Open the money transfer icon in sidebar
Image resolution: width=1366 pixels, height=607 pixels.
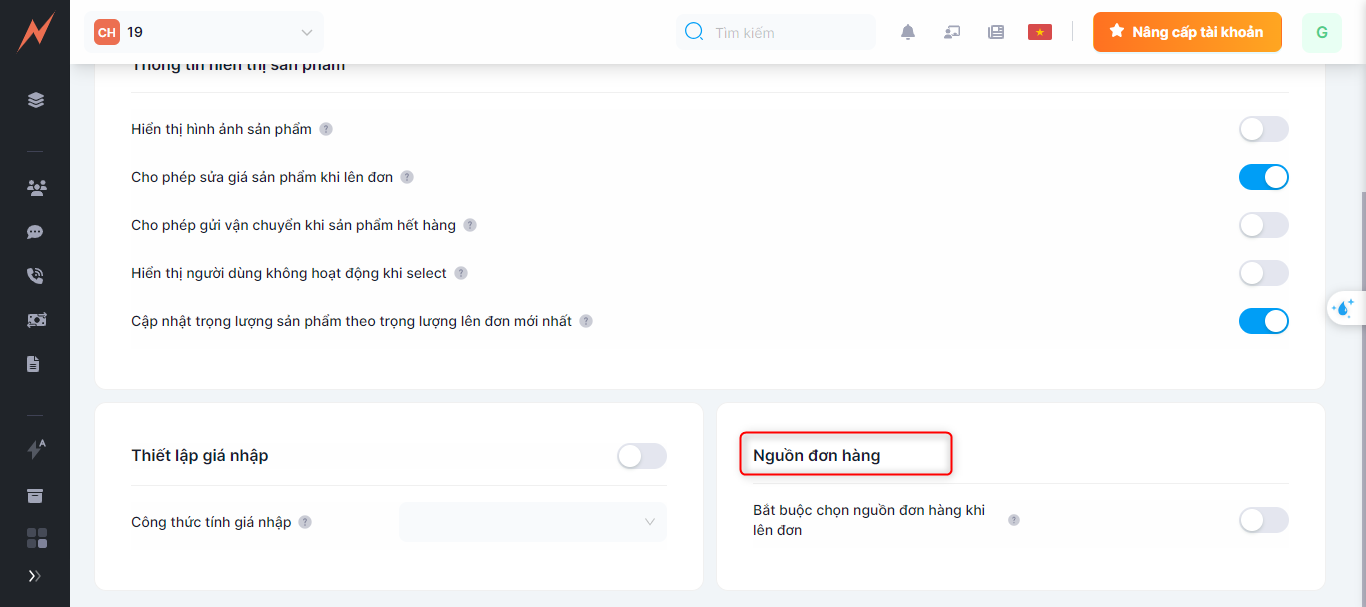(x=36, y=320)
